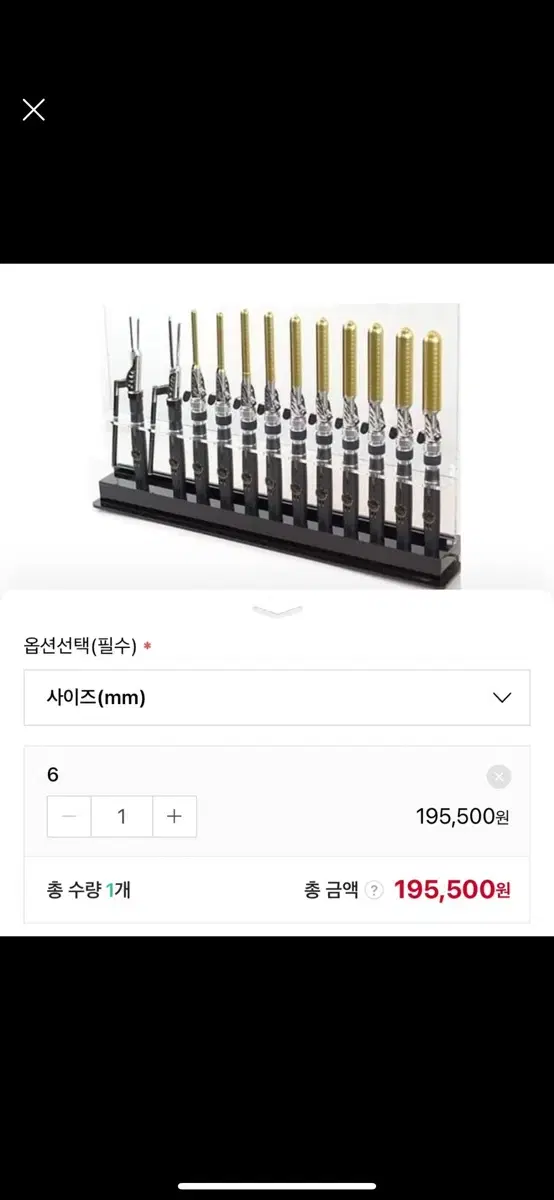Tap the curling iron set product photo
The width and height of the screenshot is (554, 1200).
[x=282, y=446]
